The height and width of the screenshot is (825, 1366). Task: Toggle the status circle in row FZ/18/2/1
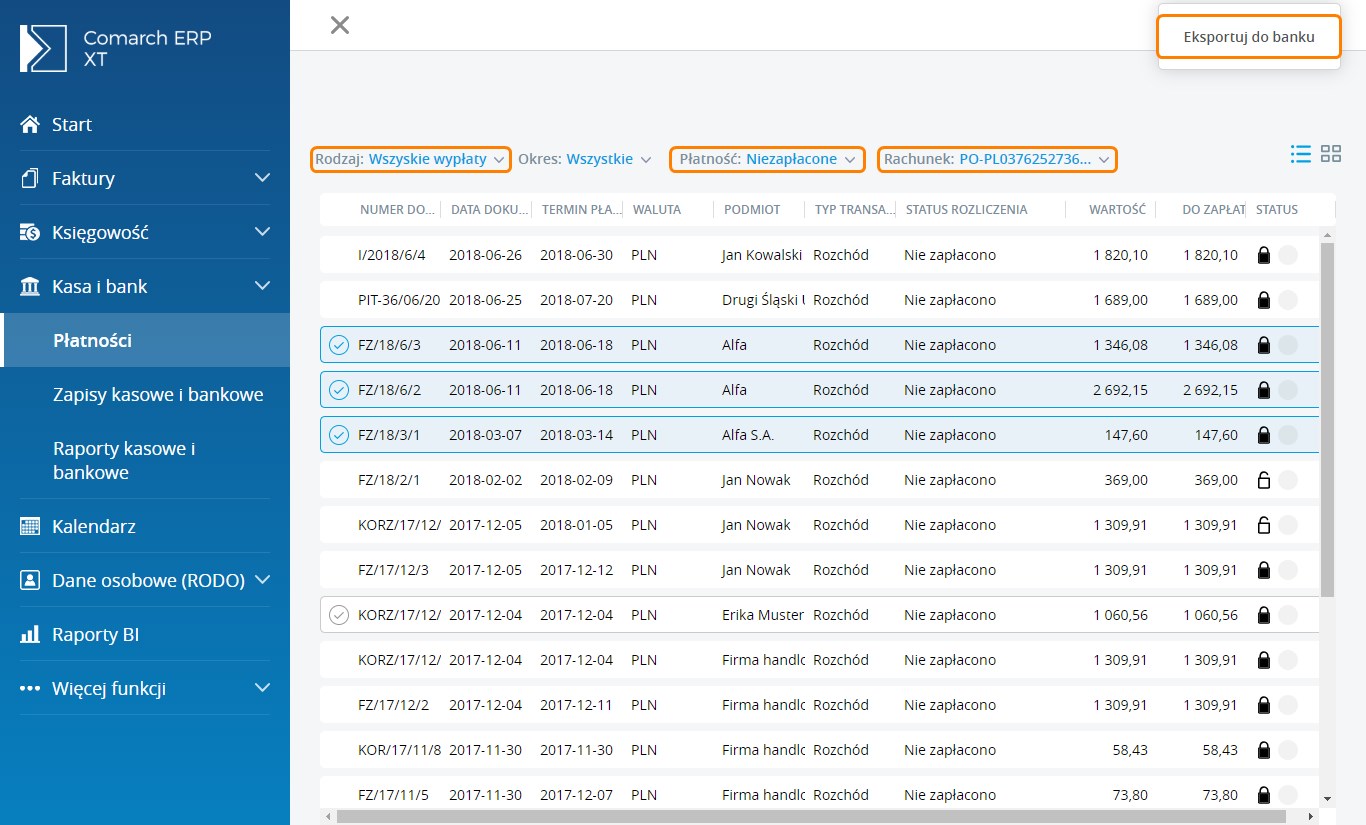[x=1288, y=480]
